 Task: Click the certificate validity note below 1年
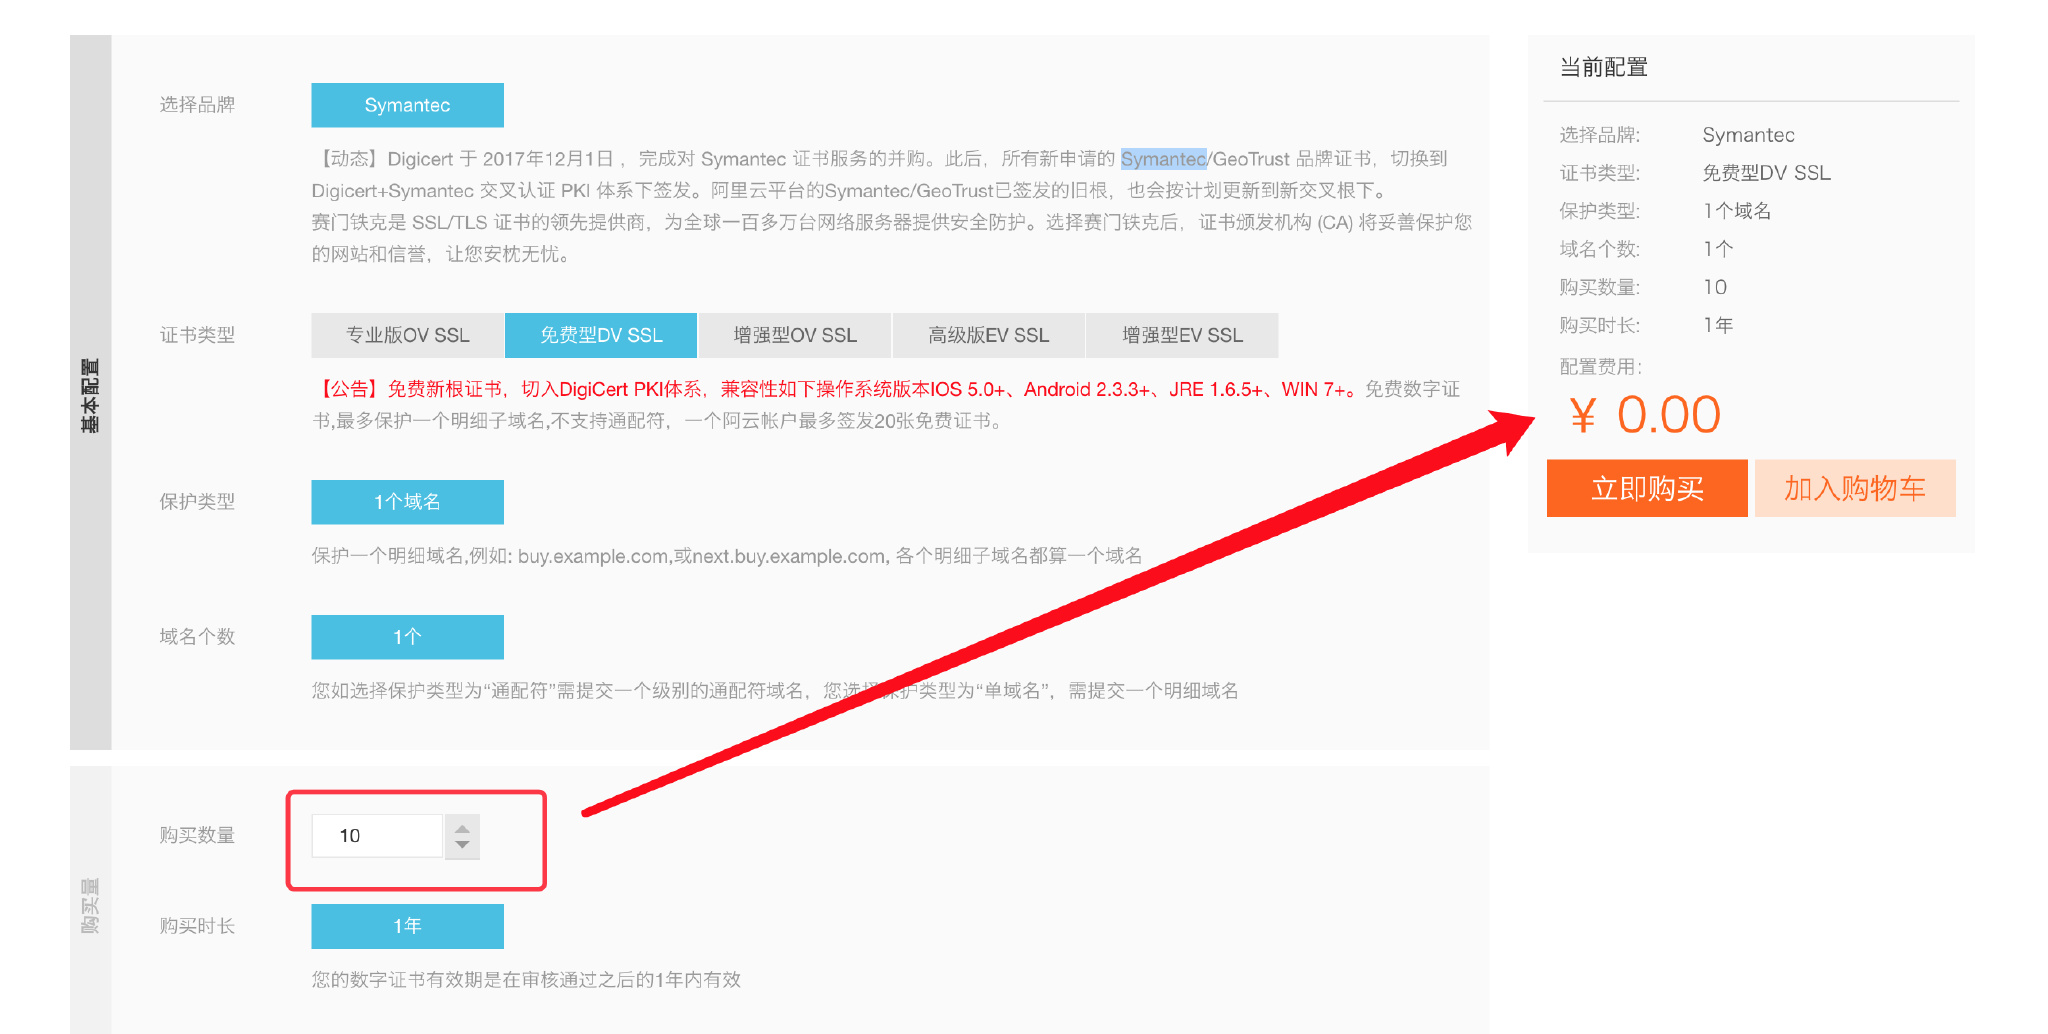coord(526,980)
